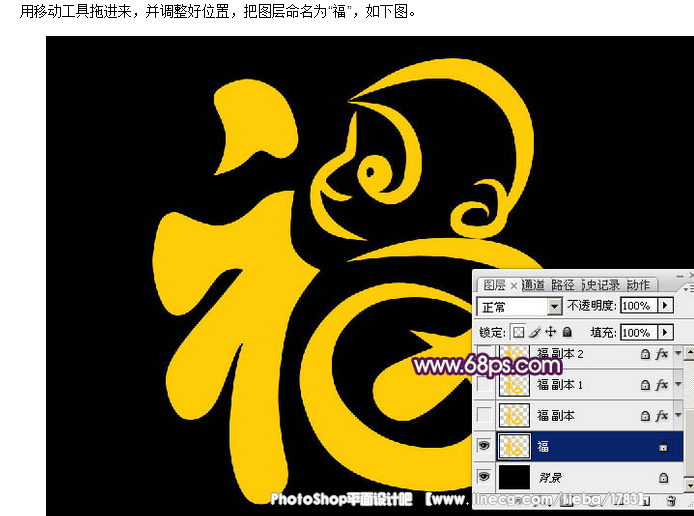Click the opacity value field showing 100%

click(636, 306)
